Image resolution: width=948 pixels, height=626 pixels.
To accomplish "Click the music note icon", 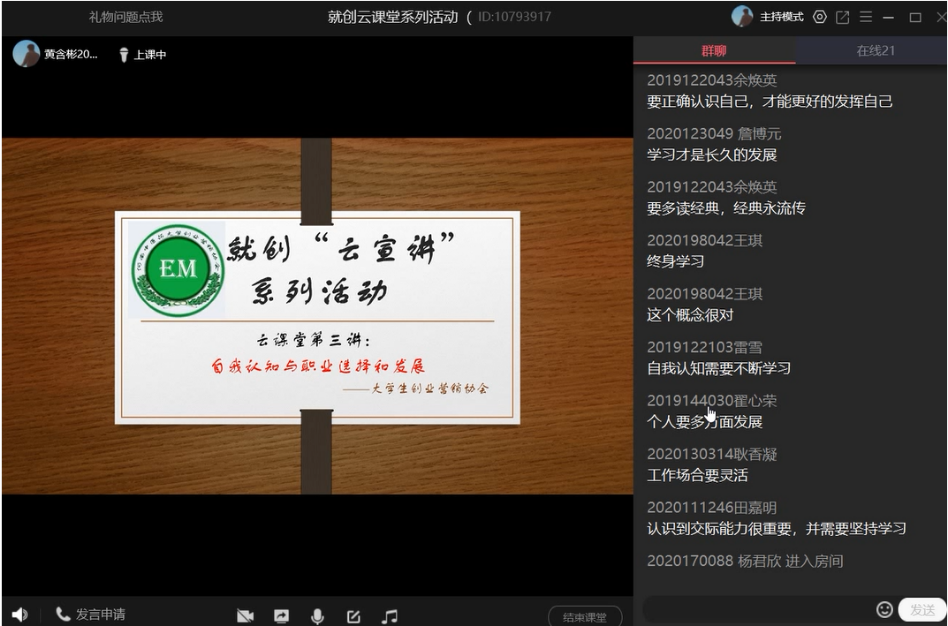I will pyautogui.click(x=390, y=616).
